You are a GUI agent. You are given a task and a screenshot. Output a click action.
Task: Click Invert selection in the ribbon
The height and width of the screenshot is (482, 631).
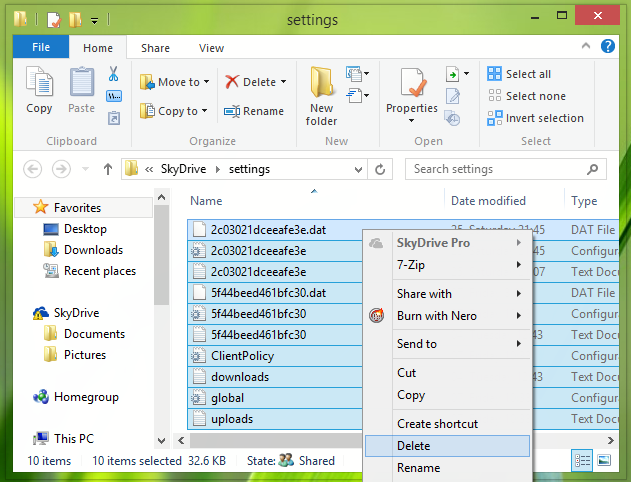pos(535,118)
